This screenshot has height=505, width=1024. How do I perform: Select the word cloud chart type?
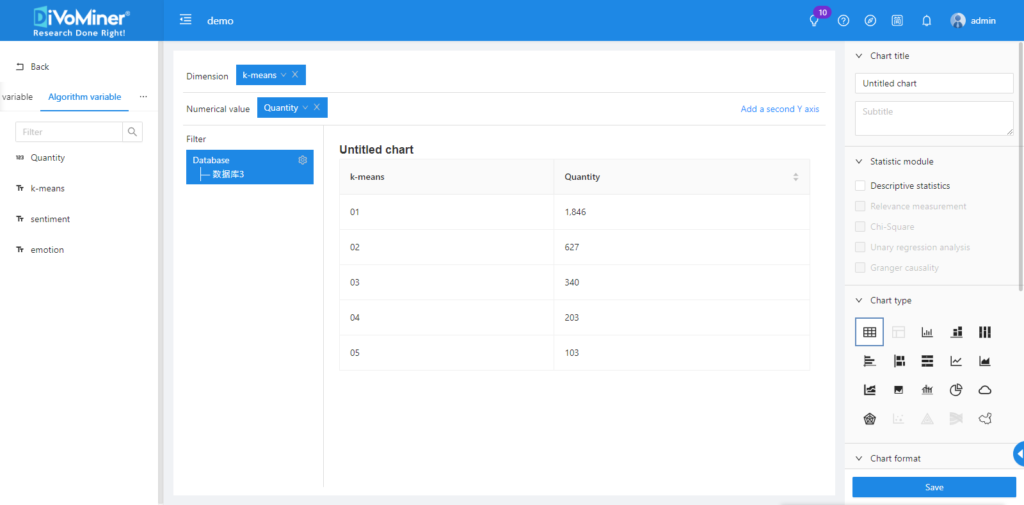(x=984, y=390)
